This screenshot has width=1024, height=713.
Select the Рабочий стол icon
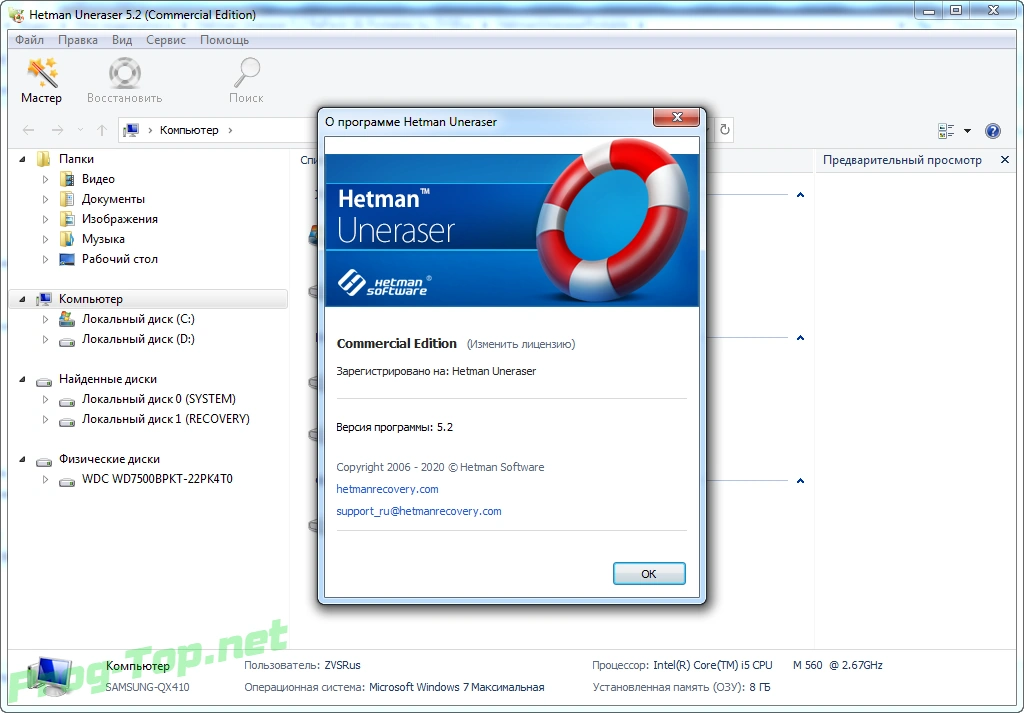pos(67,259)
